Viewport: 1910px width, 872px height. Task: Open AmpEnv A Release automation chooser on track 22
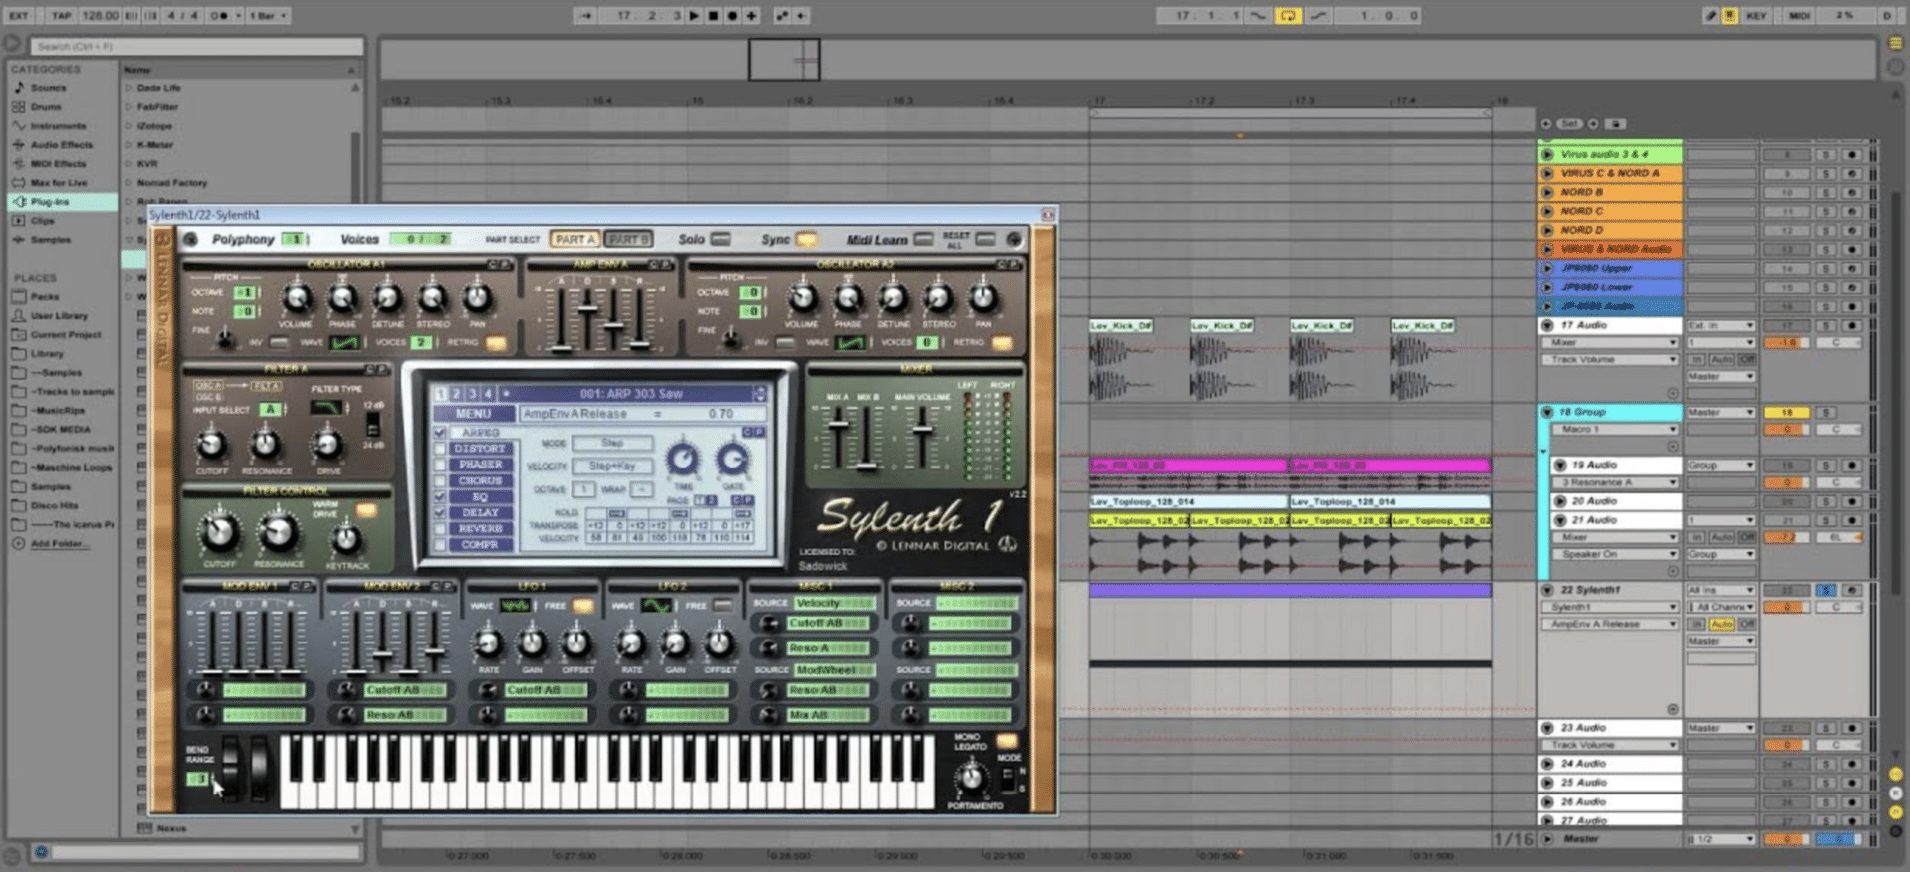1609,624
